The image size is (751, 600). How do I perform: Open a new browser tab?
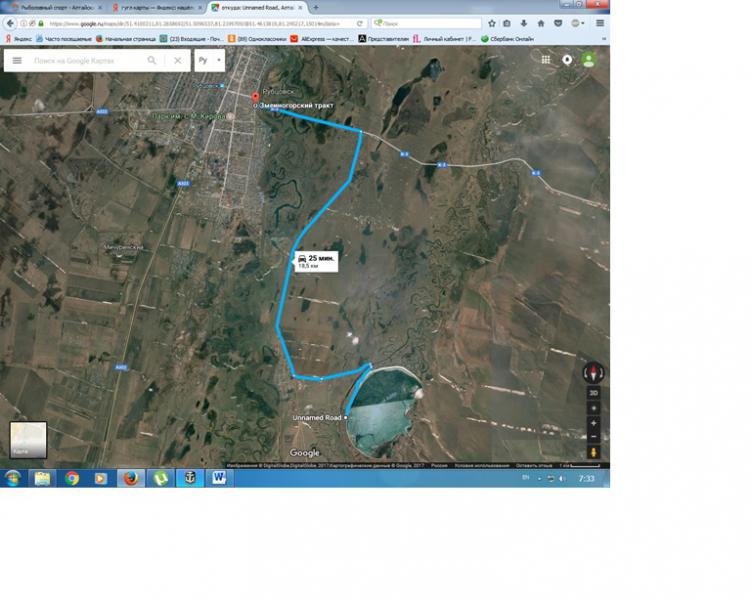316,8
